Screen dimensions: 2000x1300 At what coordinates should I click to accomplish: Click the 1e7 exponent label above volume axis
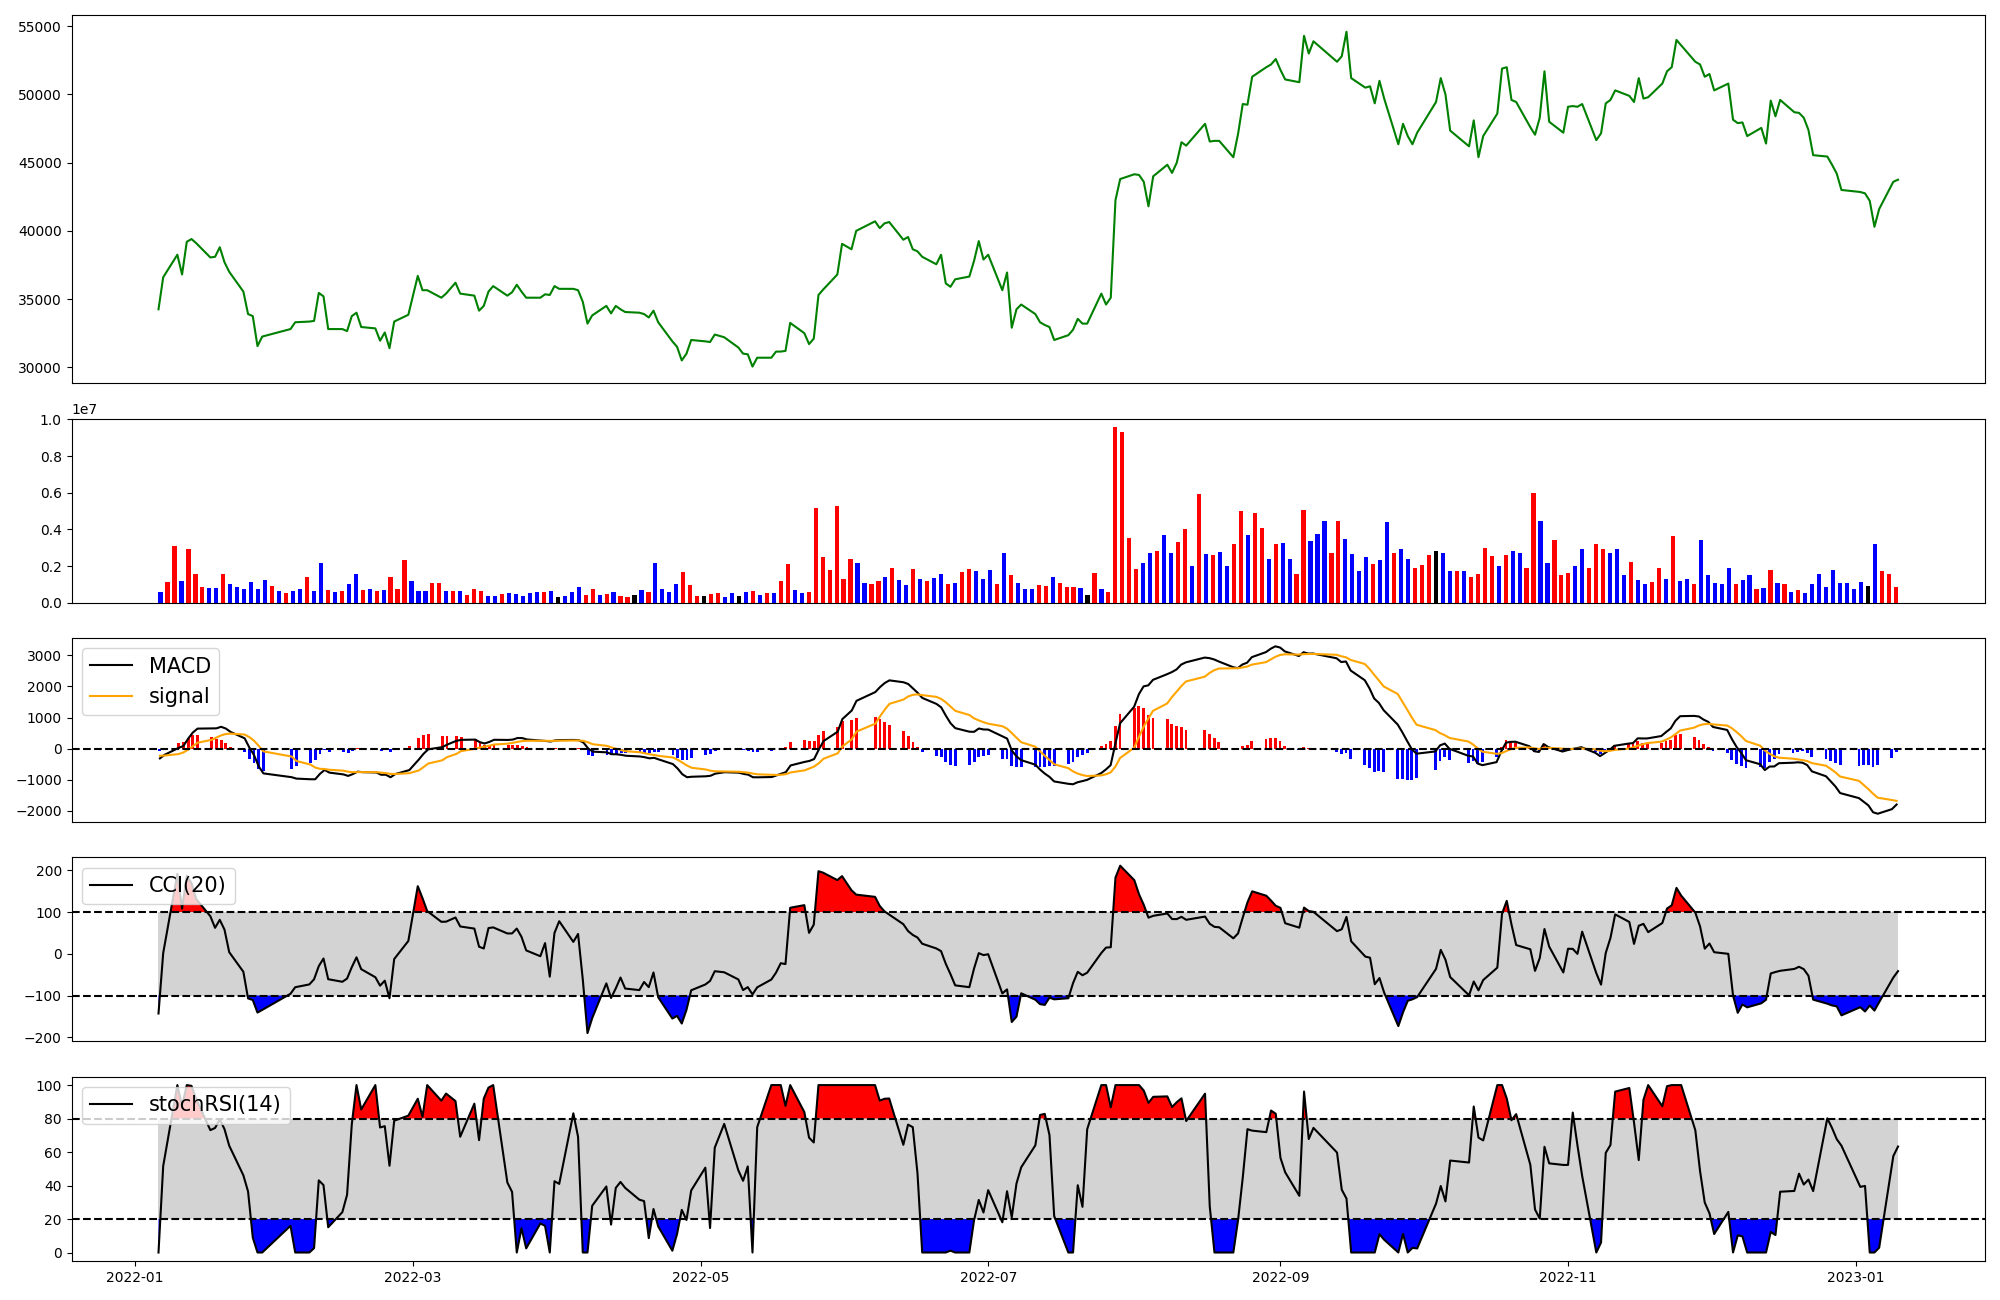pos(84,410)
